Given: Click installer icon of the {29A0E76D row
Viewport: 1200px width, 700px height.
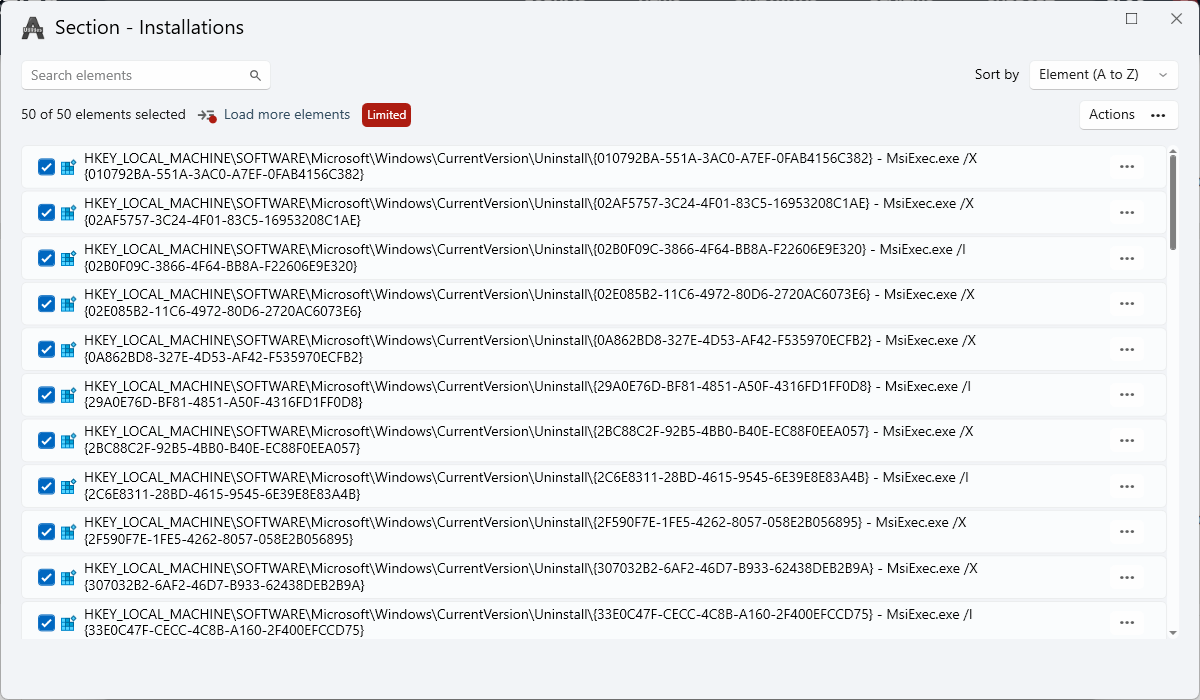Looking at the screenshot, I should click(69, 395).
